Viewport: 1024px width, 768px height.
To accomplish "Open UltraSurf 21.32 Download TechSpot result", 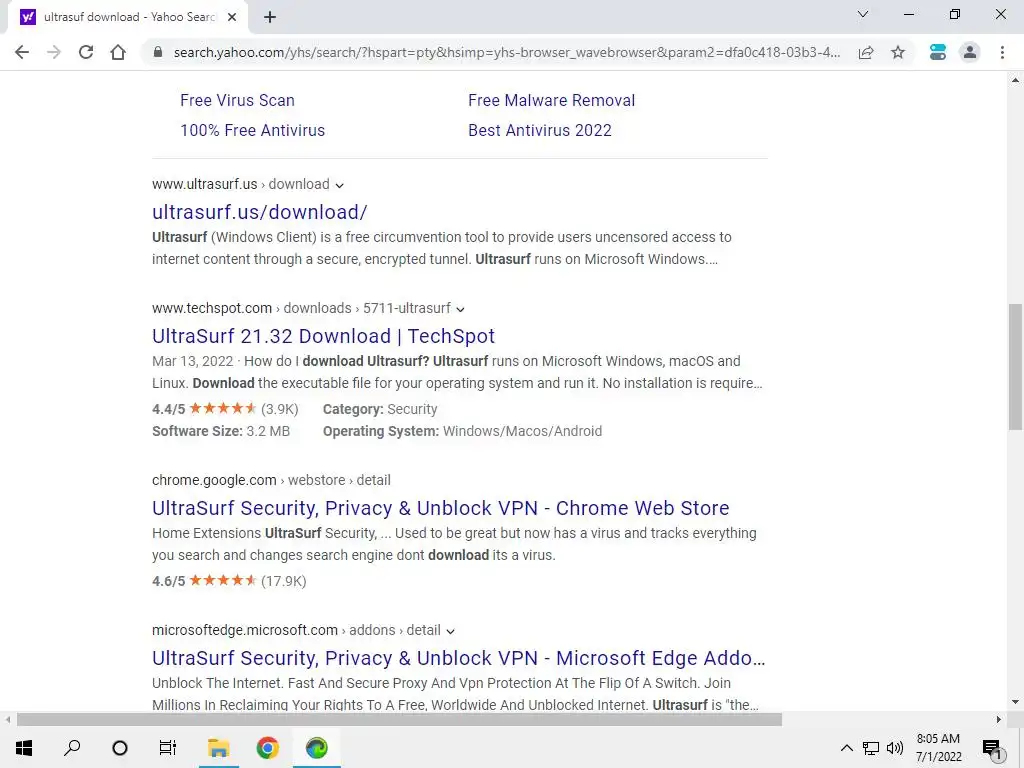I will (x=323, y=336).
